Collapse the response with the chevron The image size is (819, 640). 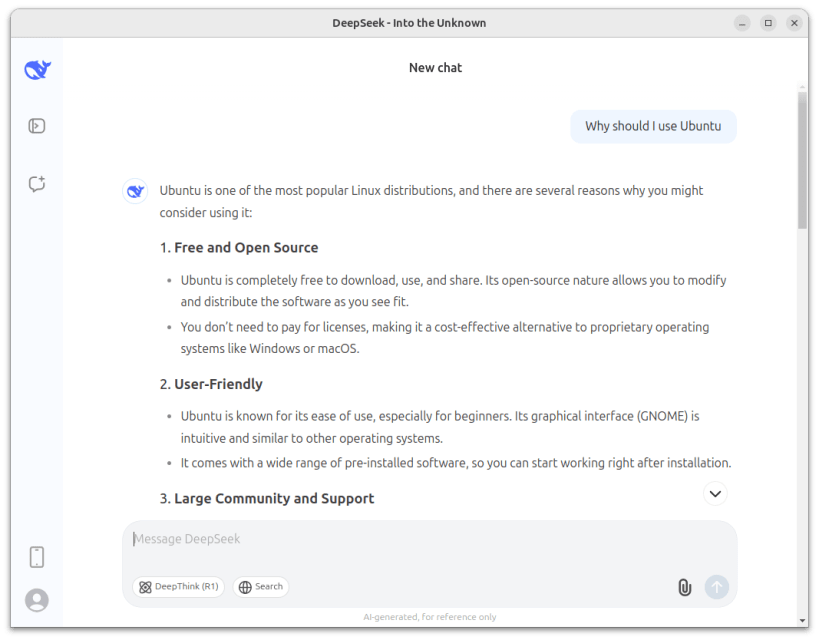(715, 493)
